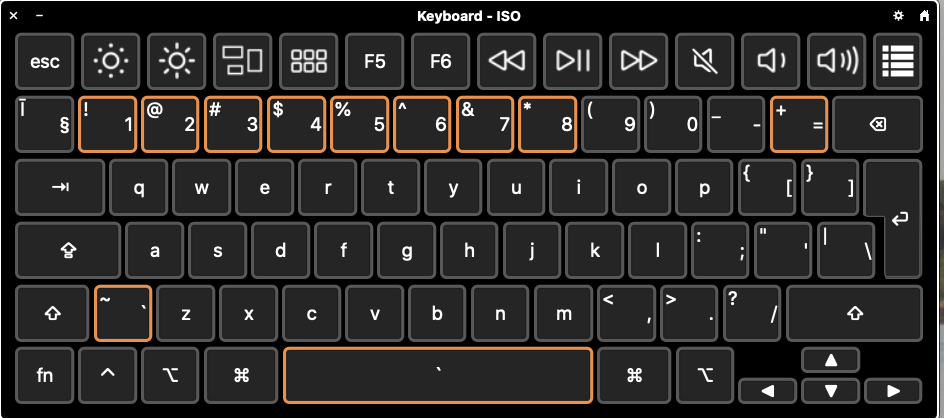Image resolution: width=944 pixels, height=418 pixels.
Task: Click the mute speaker key
Action: pos(704,61)
